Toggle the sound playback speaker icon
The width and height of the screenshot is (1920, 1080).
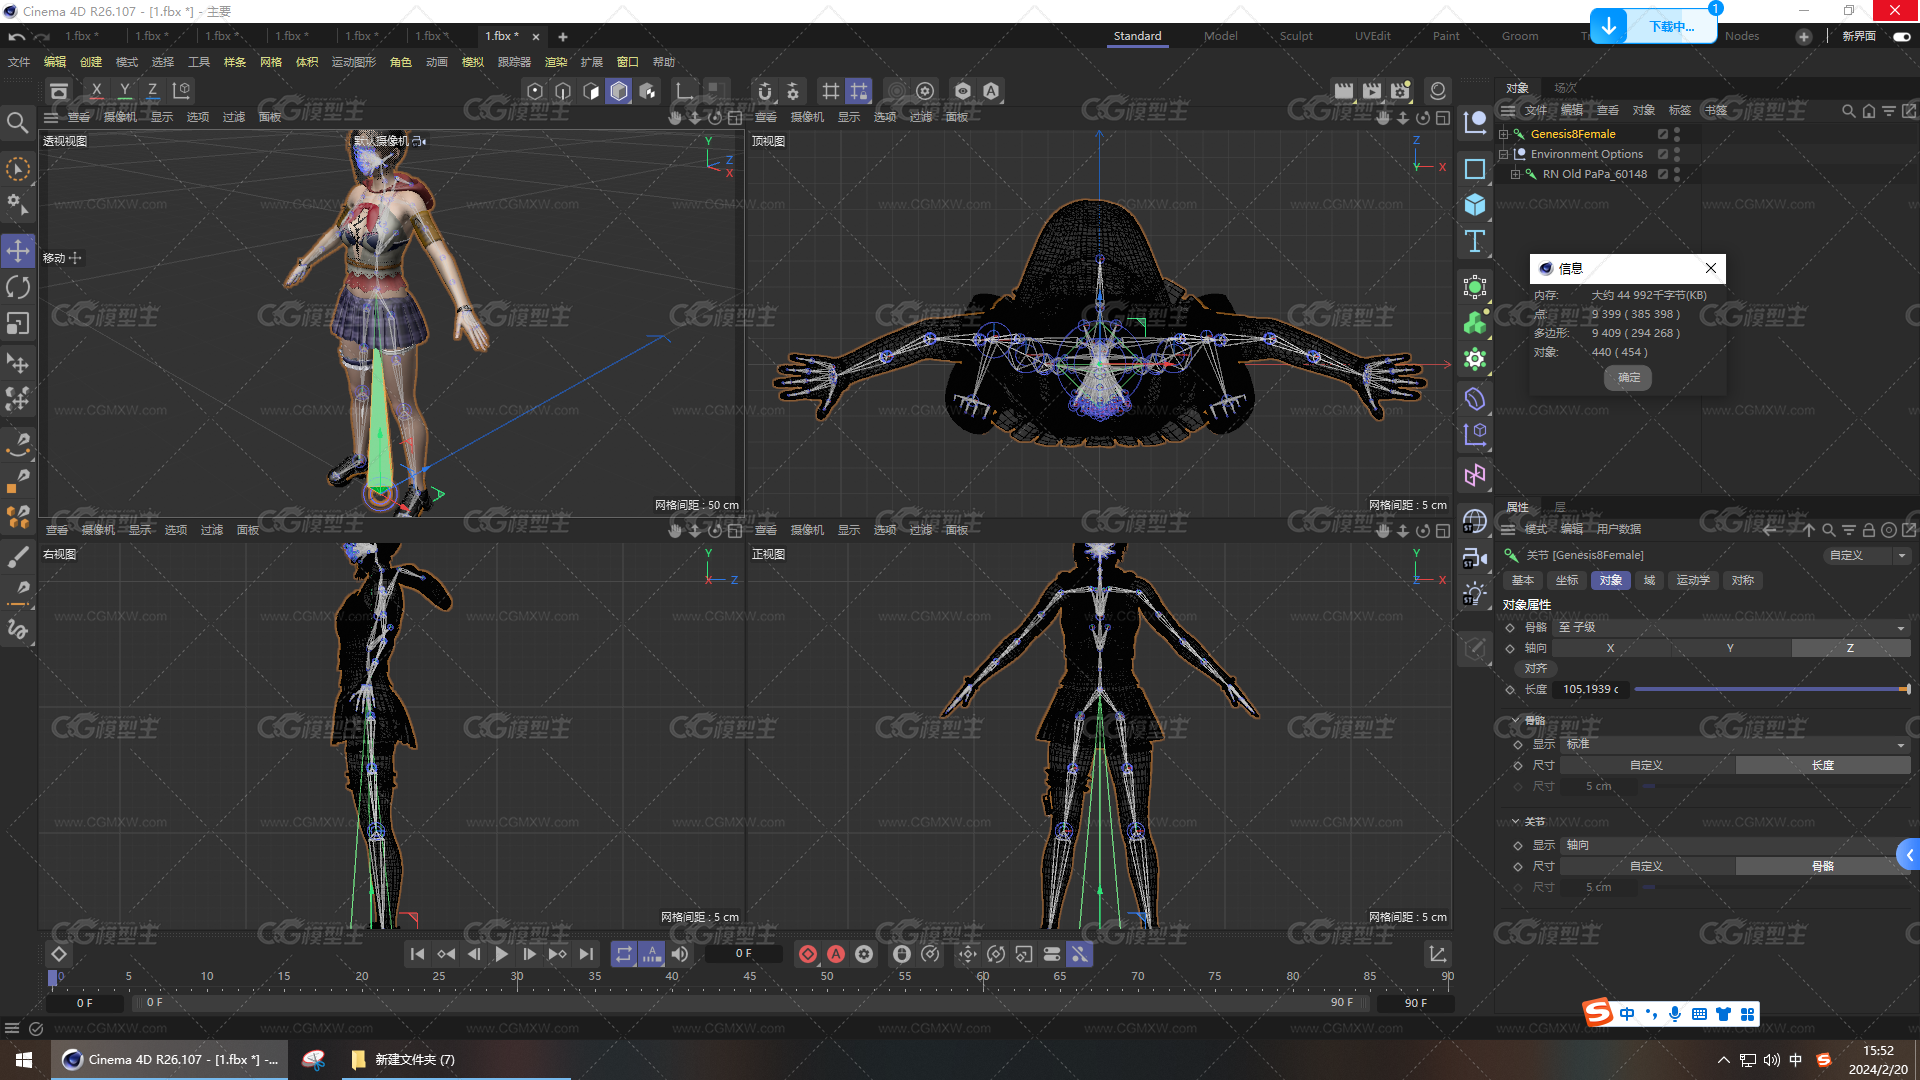[x=680, y=954]
